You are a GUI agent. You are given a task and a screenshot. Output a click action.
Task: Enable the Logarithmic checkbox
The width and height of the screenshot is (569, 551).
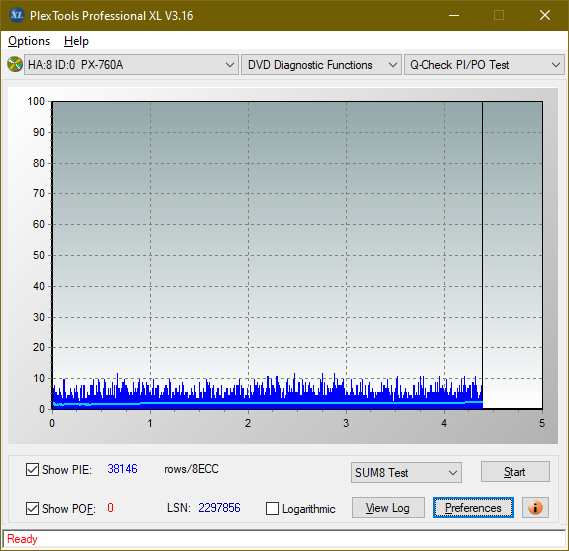coord(272,509)
